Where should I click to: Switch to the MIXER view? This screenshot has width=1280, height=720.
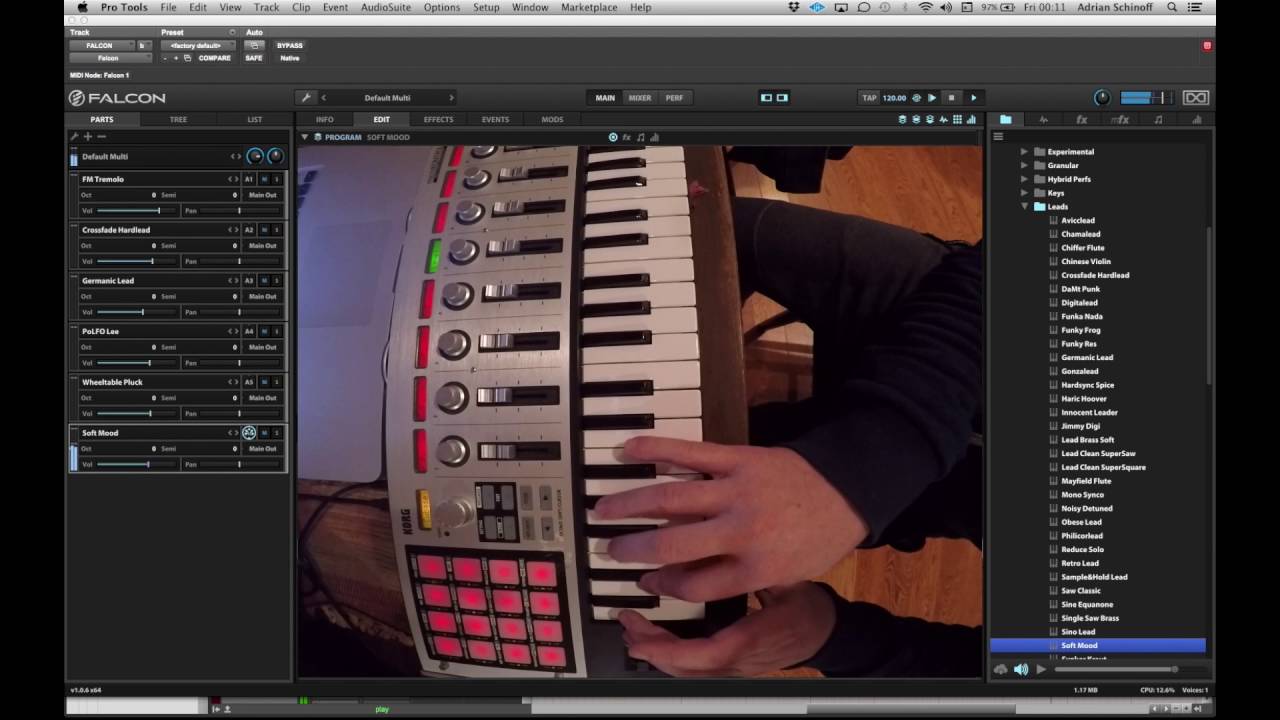point(640,97)
